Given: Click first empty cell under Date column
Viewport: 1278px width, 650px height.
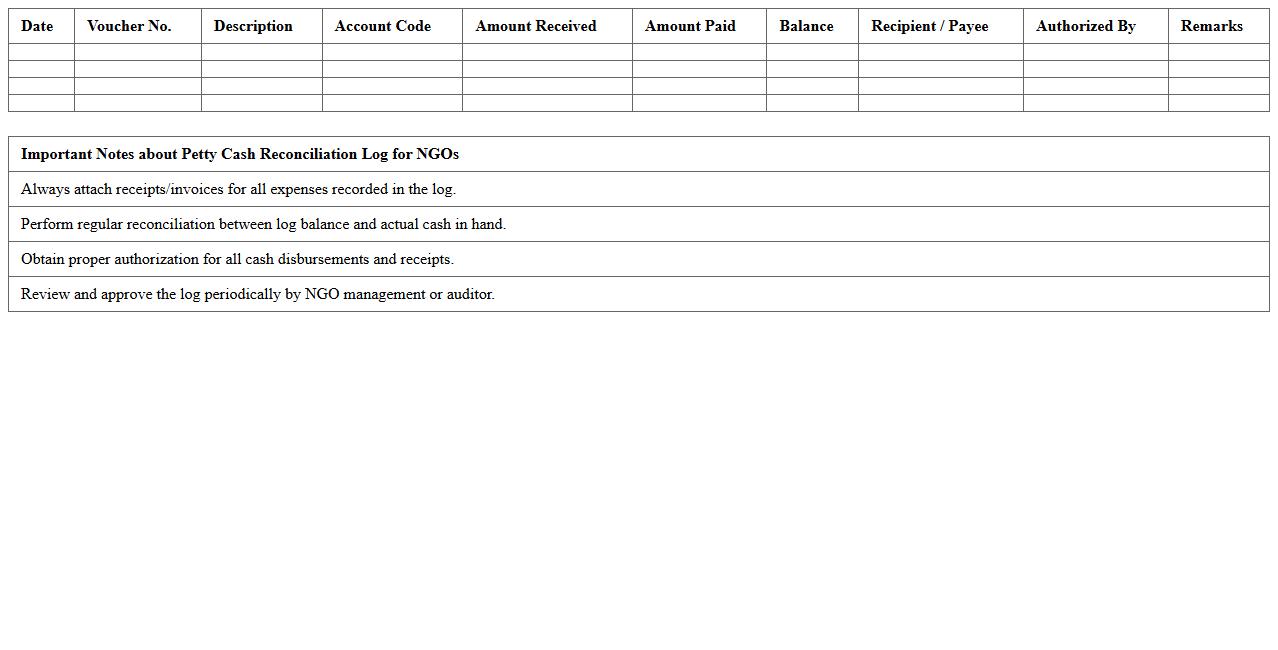Looking at the screenshot, I should point(41,52).
